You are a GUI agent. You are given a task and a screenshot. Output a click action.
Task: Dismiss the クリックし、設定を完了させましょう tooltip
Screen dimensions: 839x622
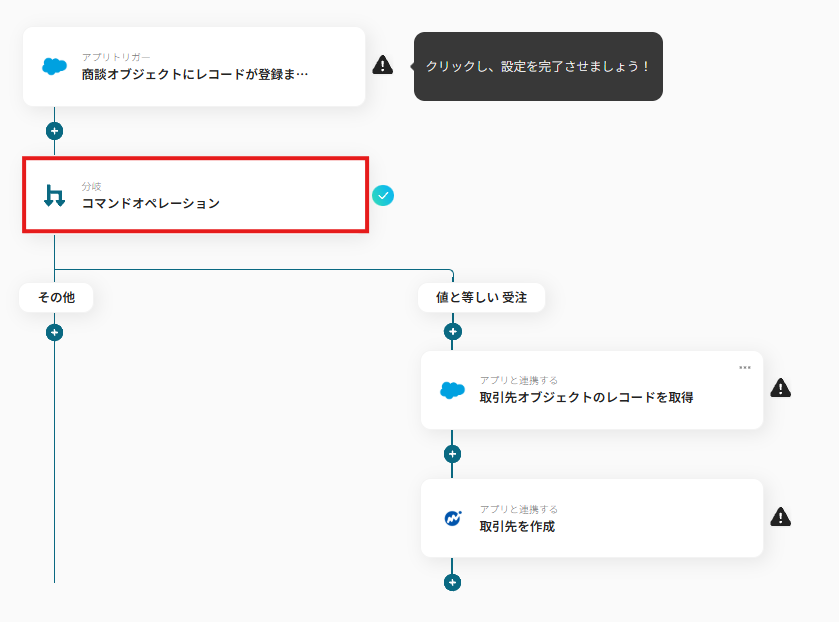[x=538, y=67]
